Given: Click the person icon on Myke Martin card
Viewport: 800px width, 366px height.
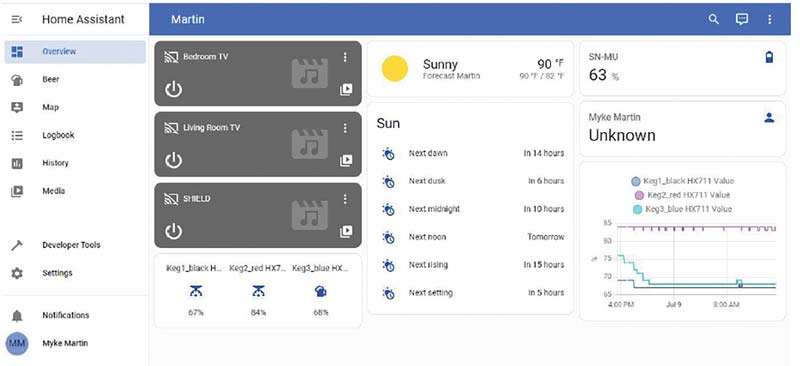Looking at the screenshot, I should [769, 118].
